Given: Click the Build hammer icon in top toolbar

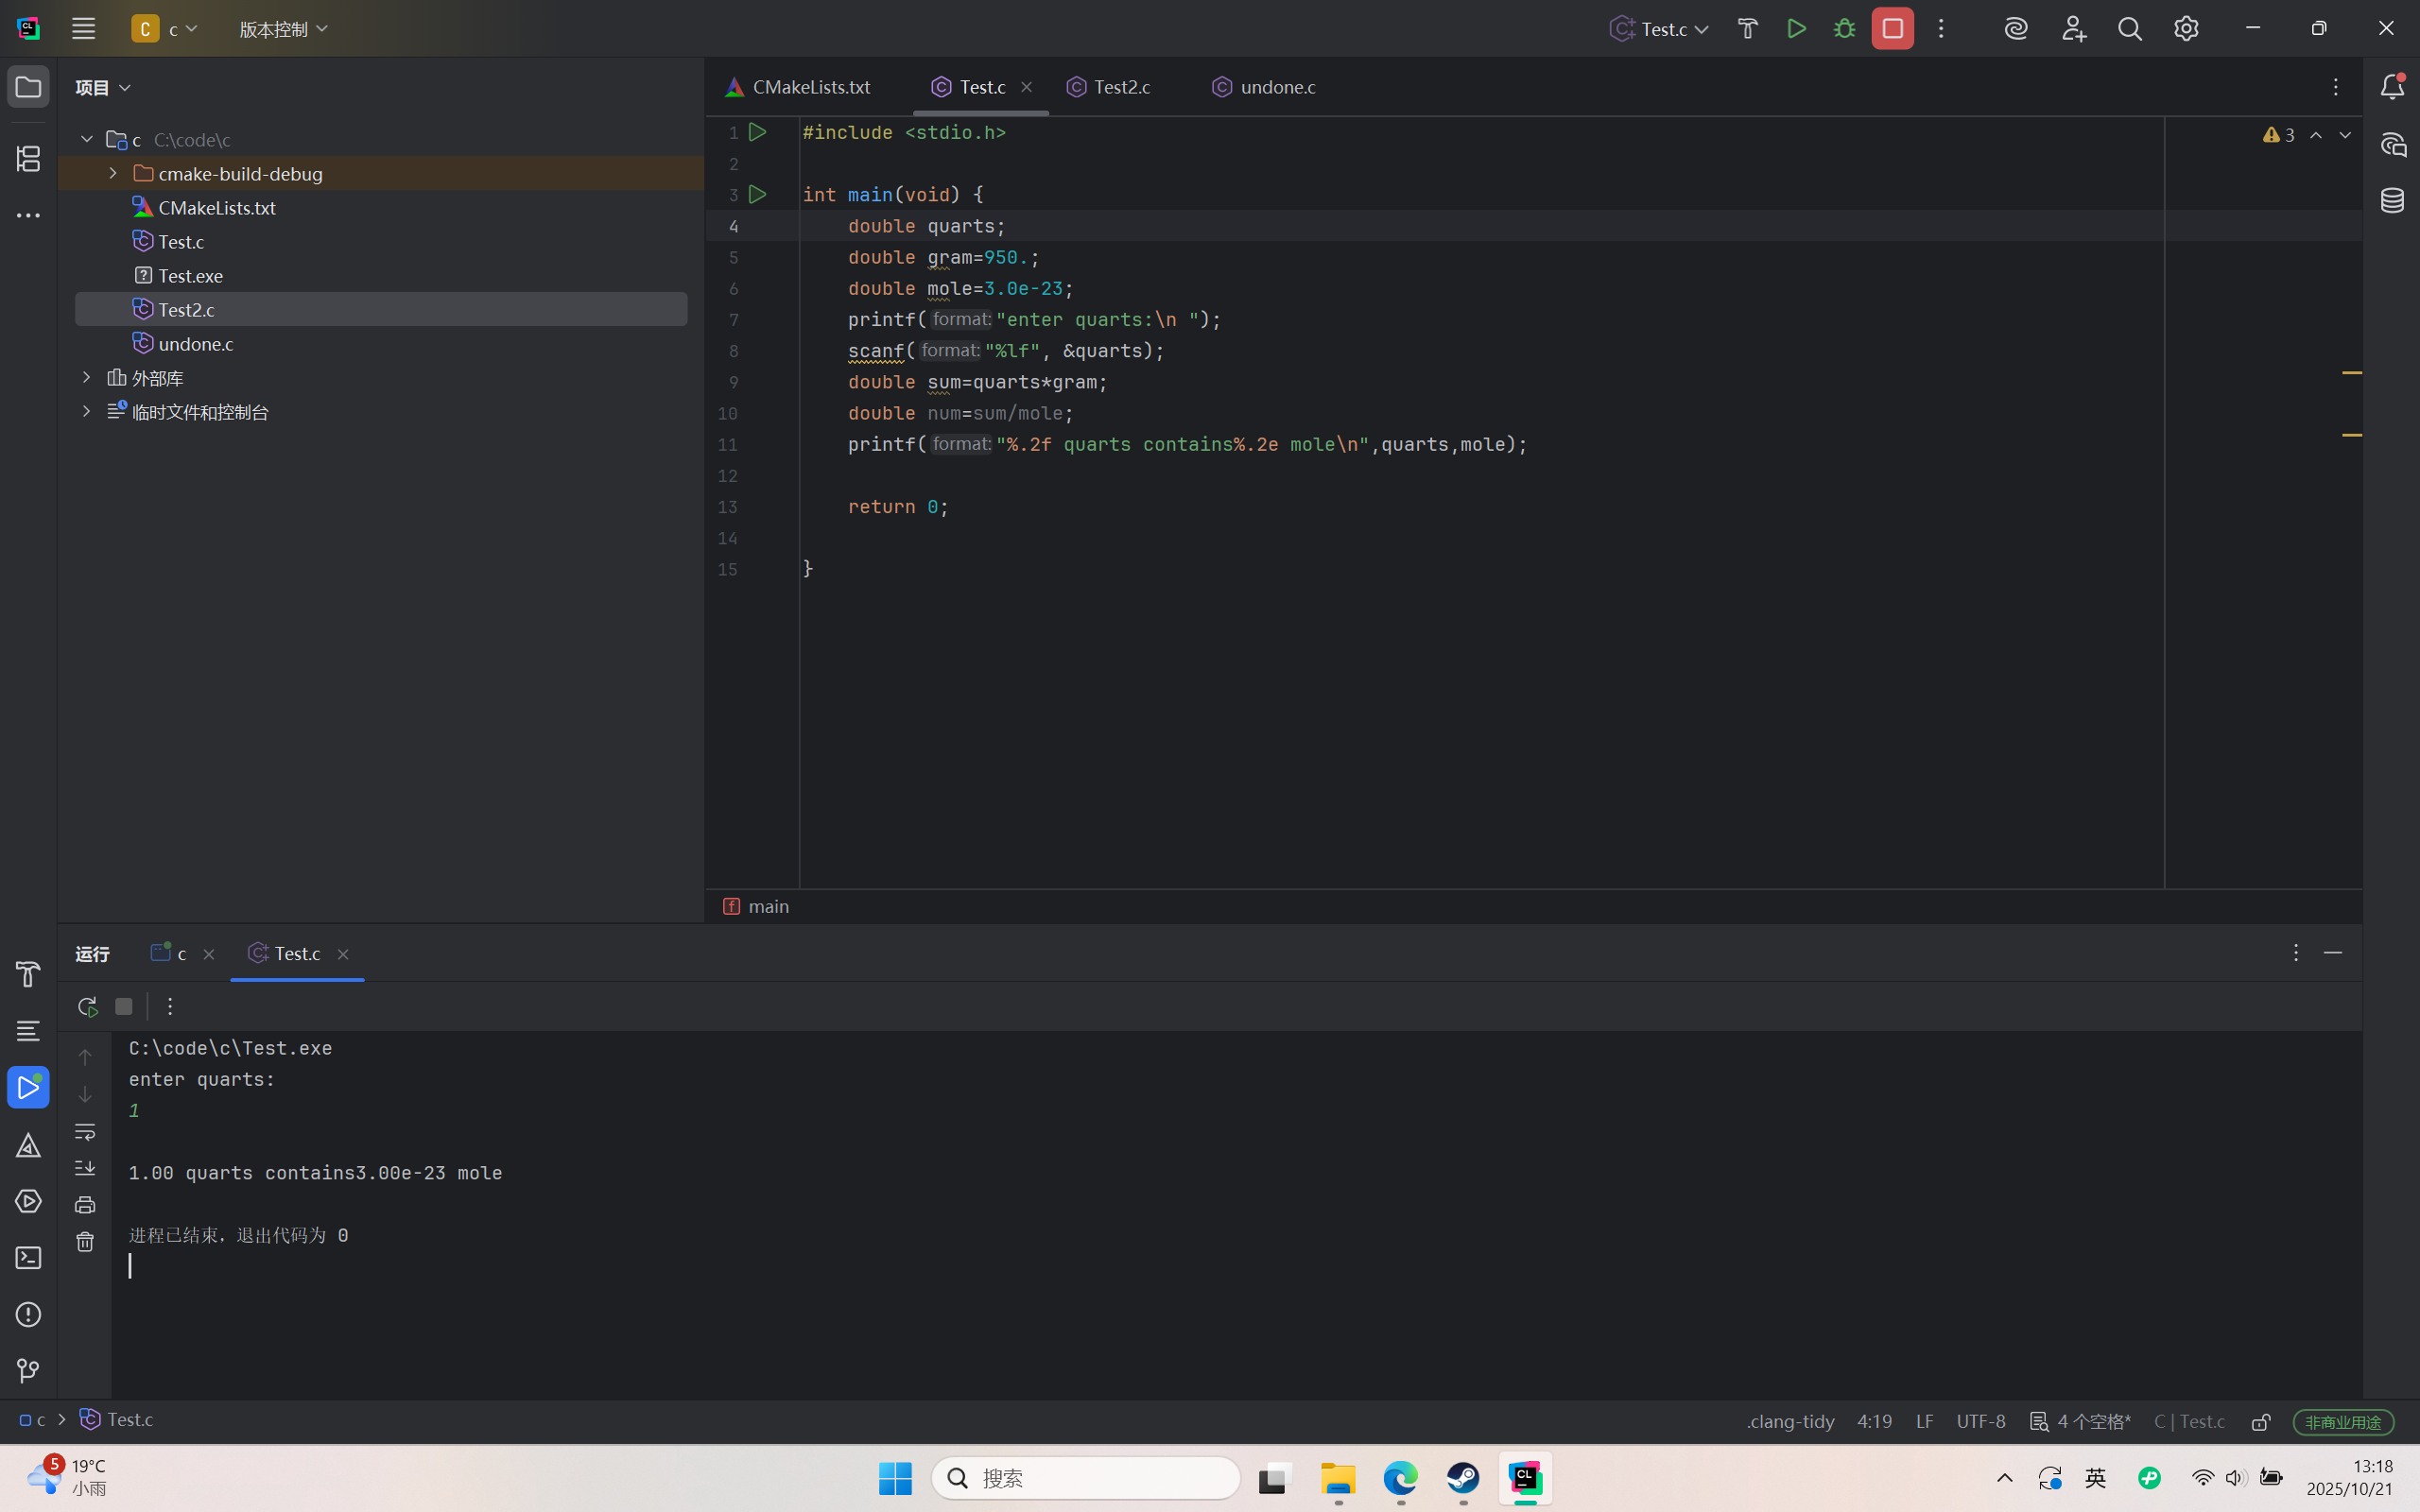Looking at the screenshot, I should (1747, 29).
